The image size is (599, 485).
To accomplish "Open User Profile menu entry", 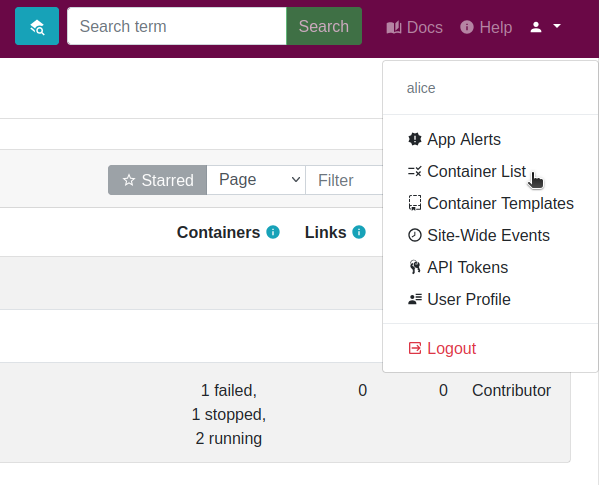I will pos(490,299).
